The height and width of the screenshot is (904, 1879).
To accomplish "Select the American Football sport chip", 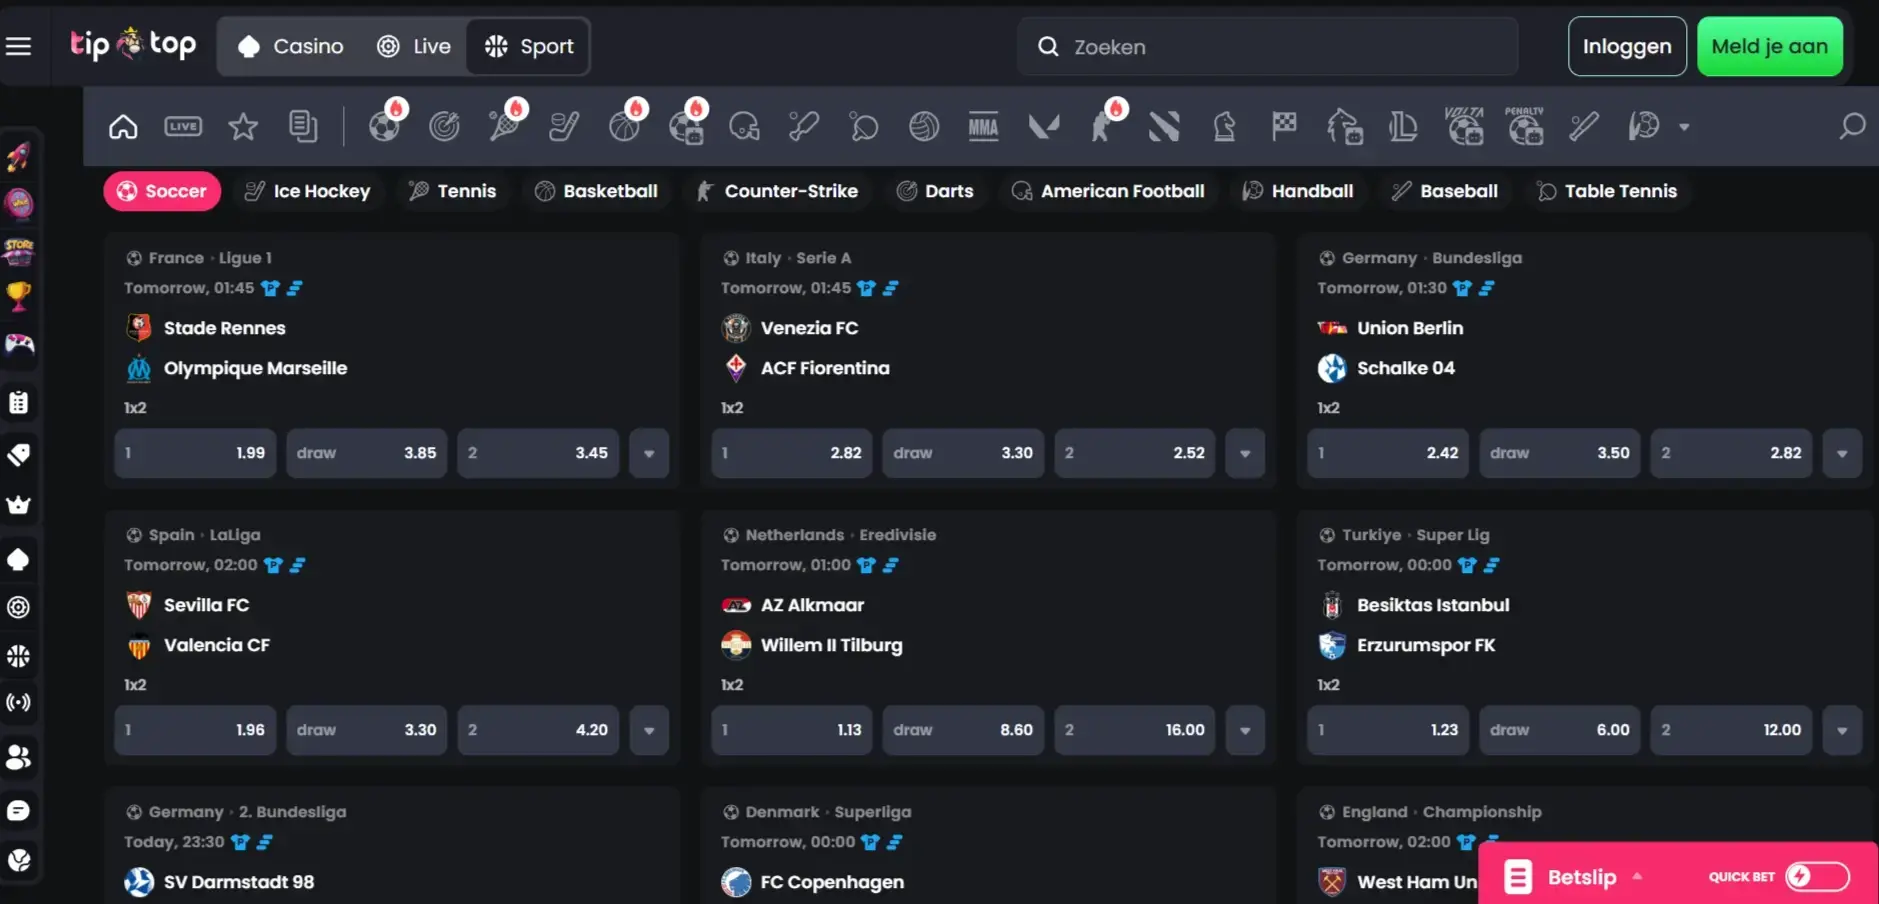I will pos(1108,191).
